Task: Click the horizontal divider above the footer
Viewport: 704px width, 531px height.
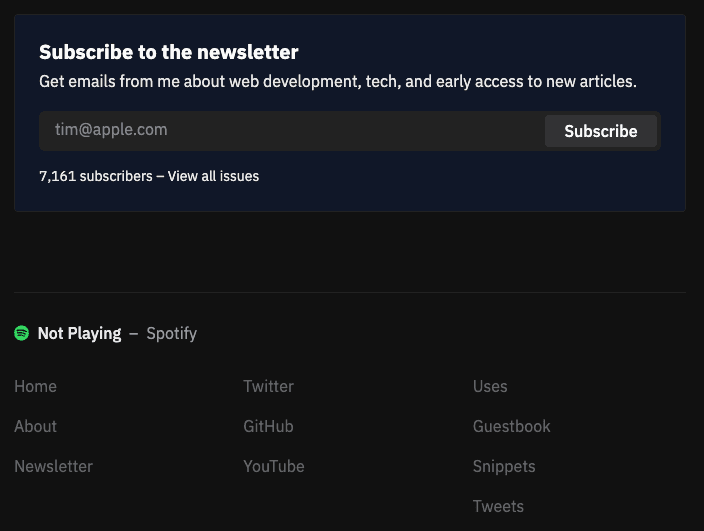Action: pyautogui.click(x=350, y=292)
